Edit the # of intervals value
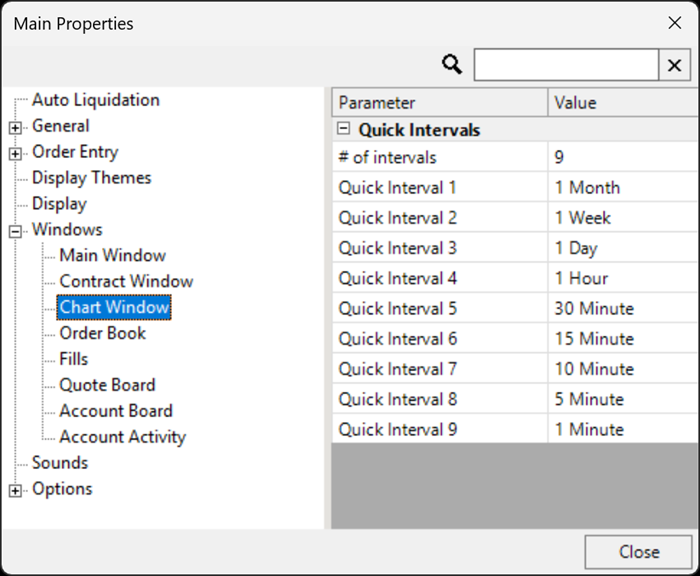 point(620,157)
